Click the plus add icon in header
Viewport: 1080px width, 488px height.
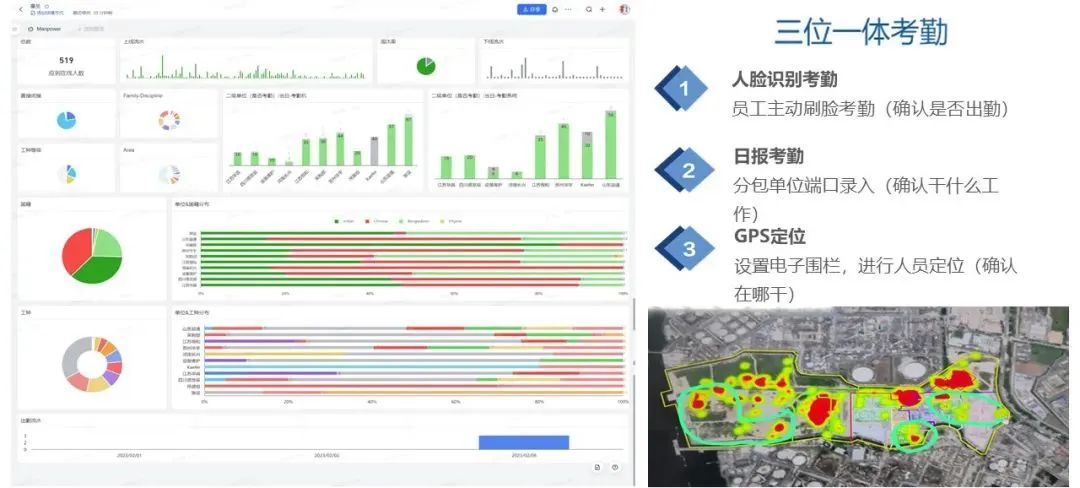click(602, 9)
